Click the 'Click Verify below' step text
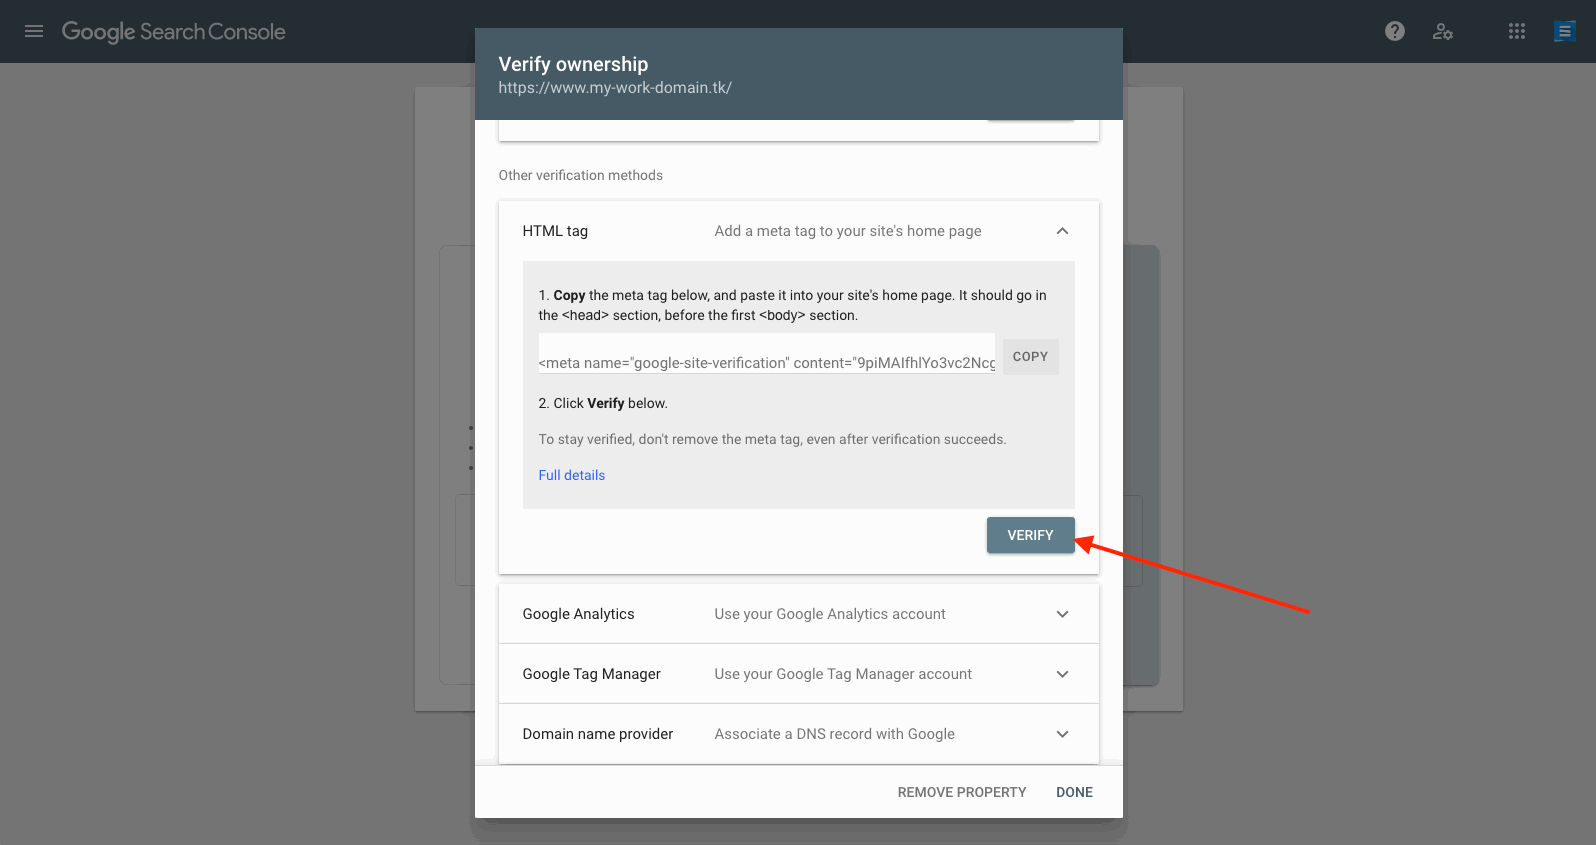This screenshot has width=1596, height=845. click(603, 403)
